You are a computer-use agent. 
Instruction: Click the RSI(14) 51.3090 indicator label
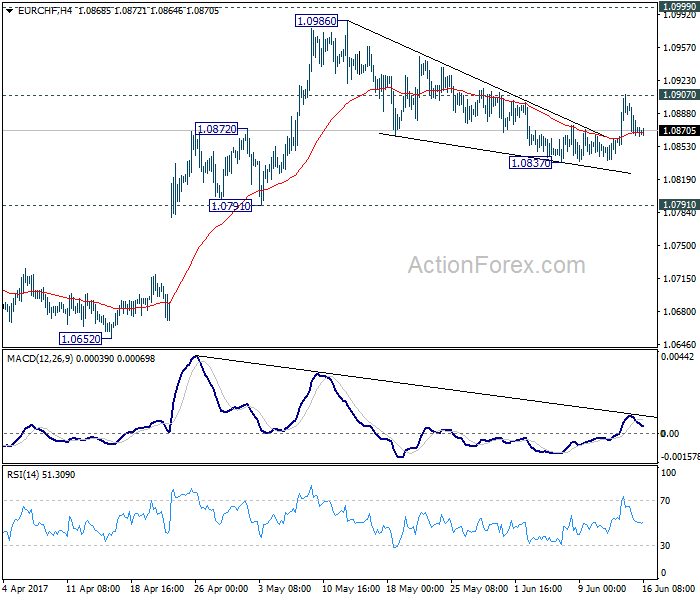point(41,475)
